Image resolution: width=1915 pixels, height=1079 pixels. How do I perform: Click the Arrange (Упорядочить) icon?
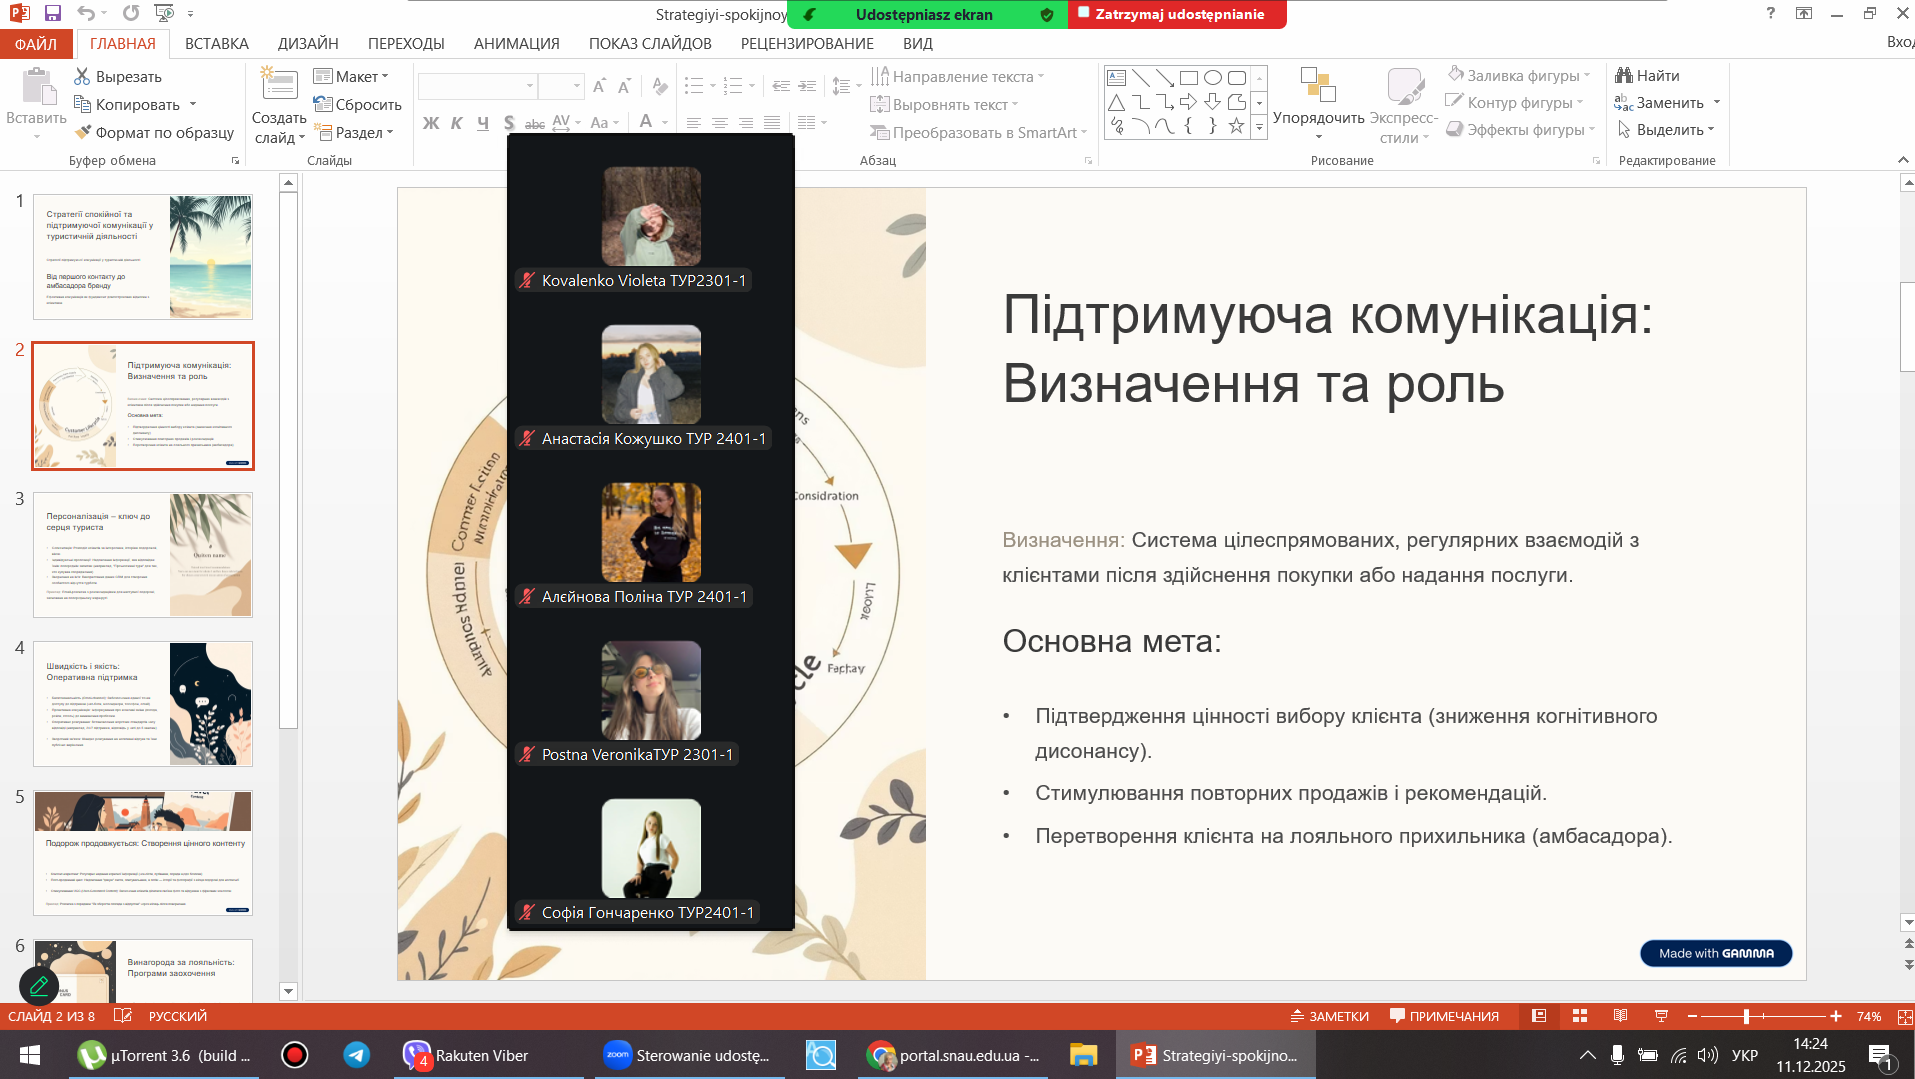click(1318, 86)
